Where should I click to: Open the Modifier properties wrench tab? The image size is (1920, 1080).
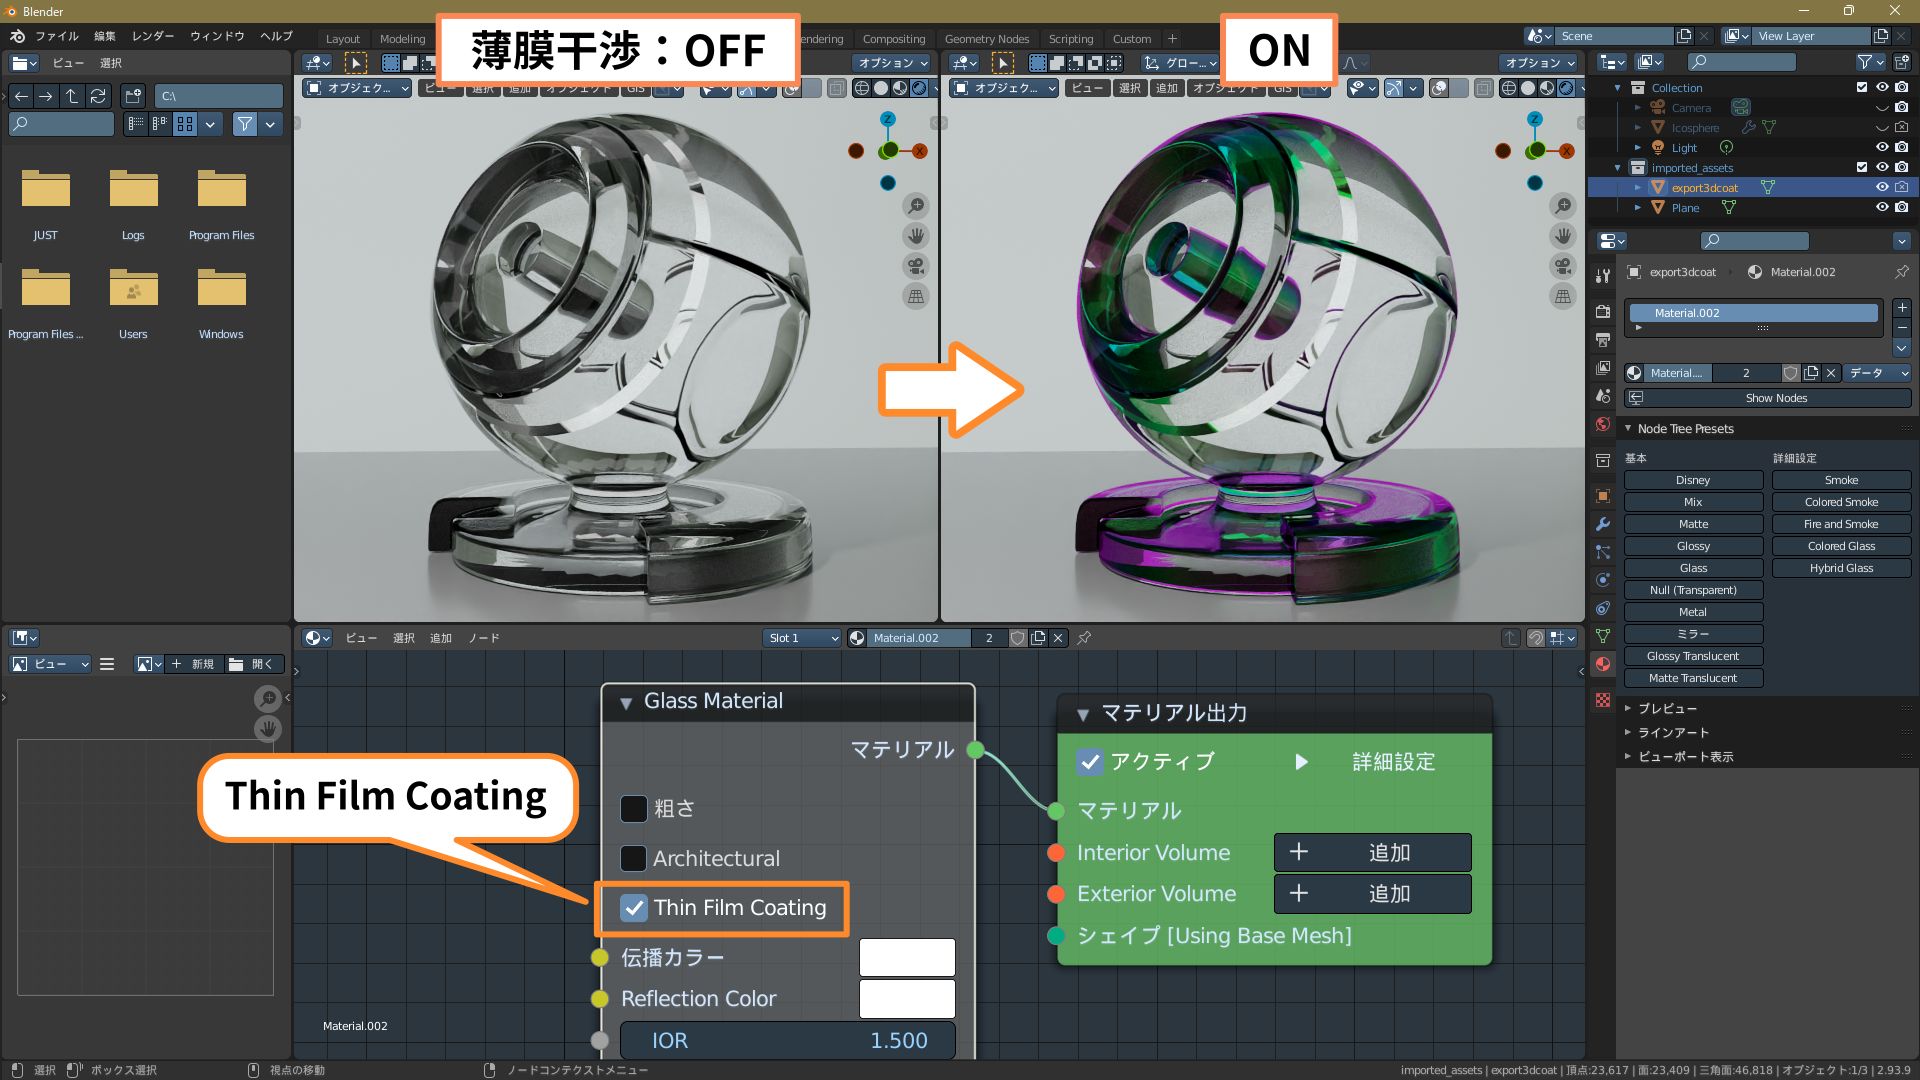click(1603, 523)
